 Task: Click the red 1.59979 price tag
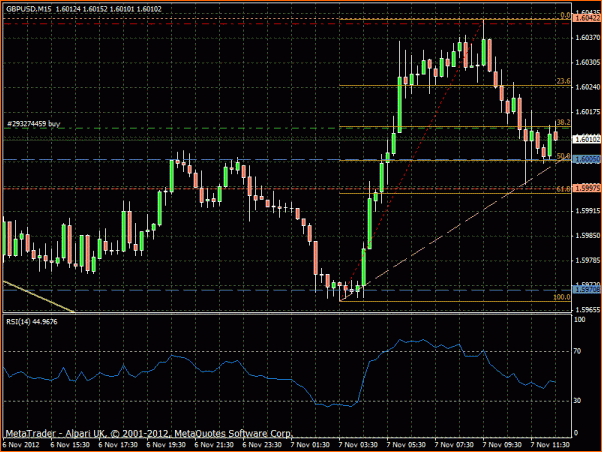587,188
